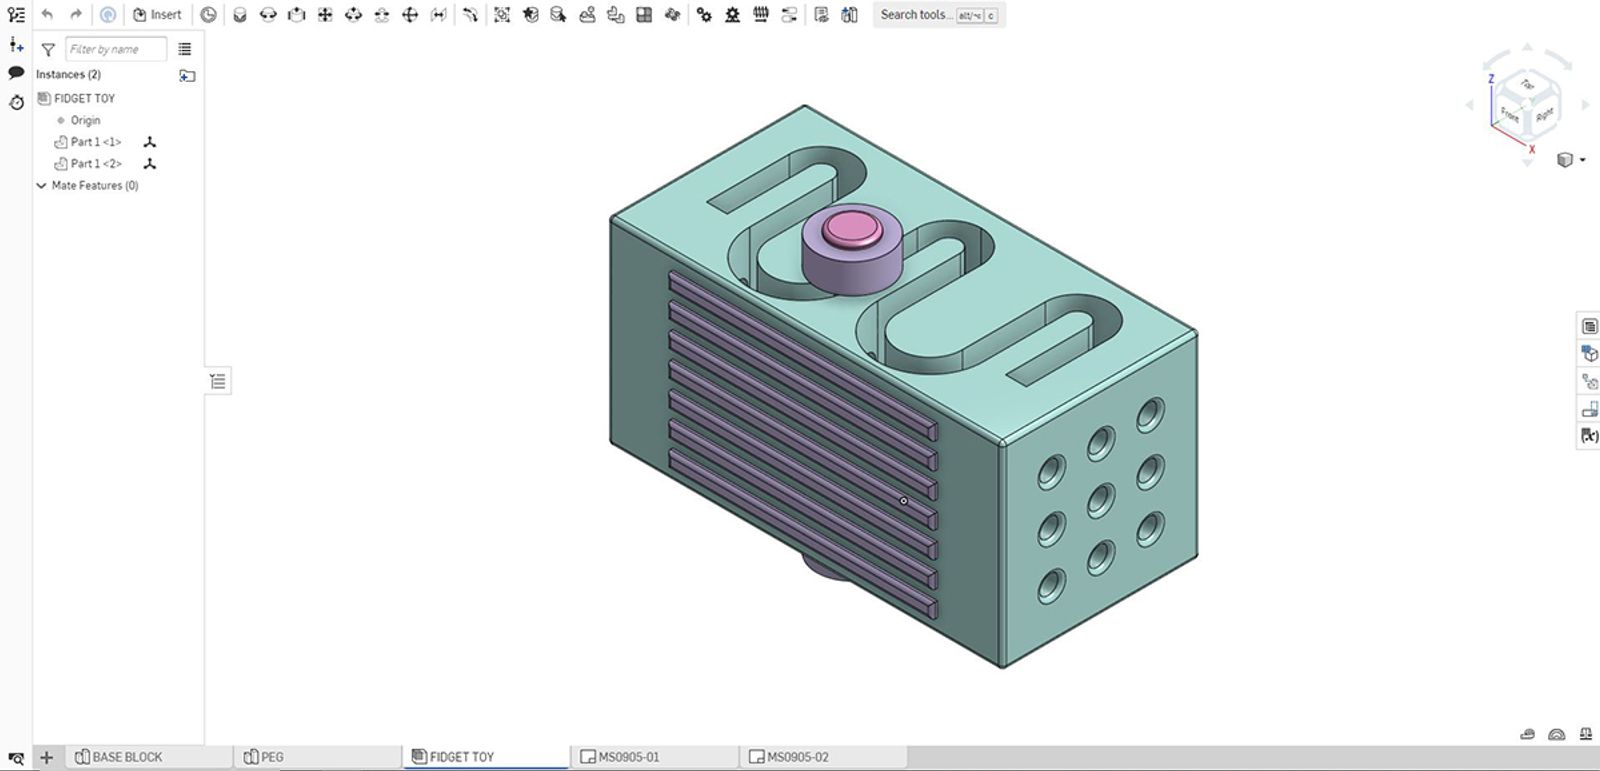
Task: Select the Revolute mate tool
Action: coord(267,15)
